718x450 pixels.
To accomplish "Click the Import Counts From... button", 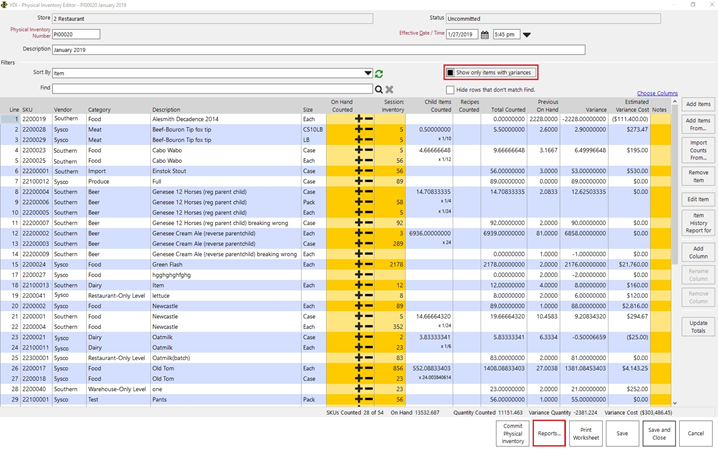I will (698, 151).
